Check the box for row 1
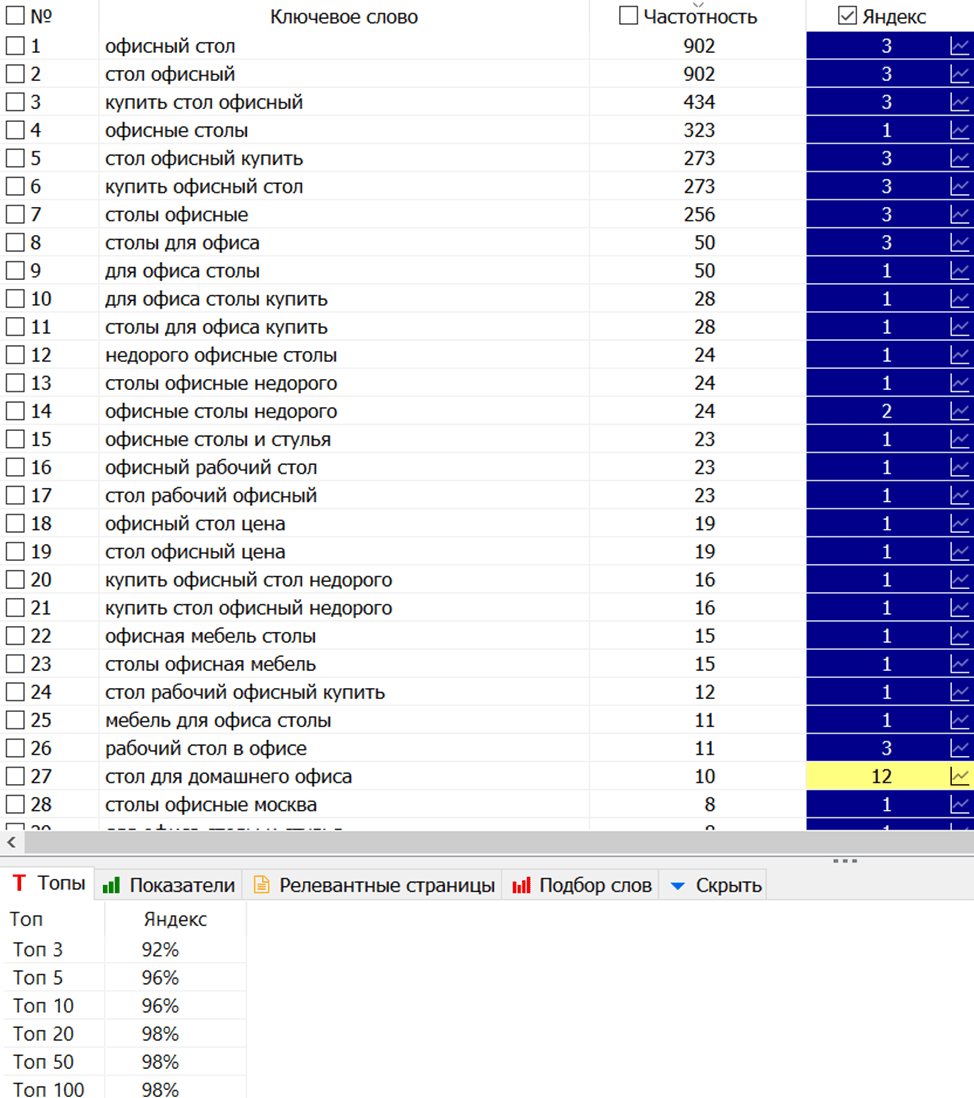 pos(15,46)
